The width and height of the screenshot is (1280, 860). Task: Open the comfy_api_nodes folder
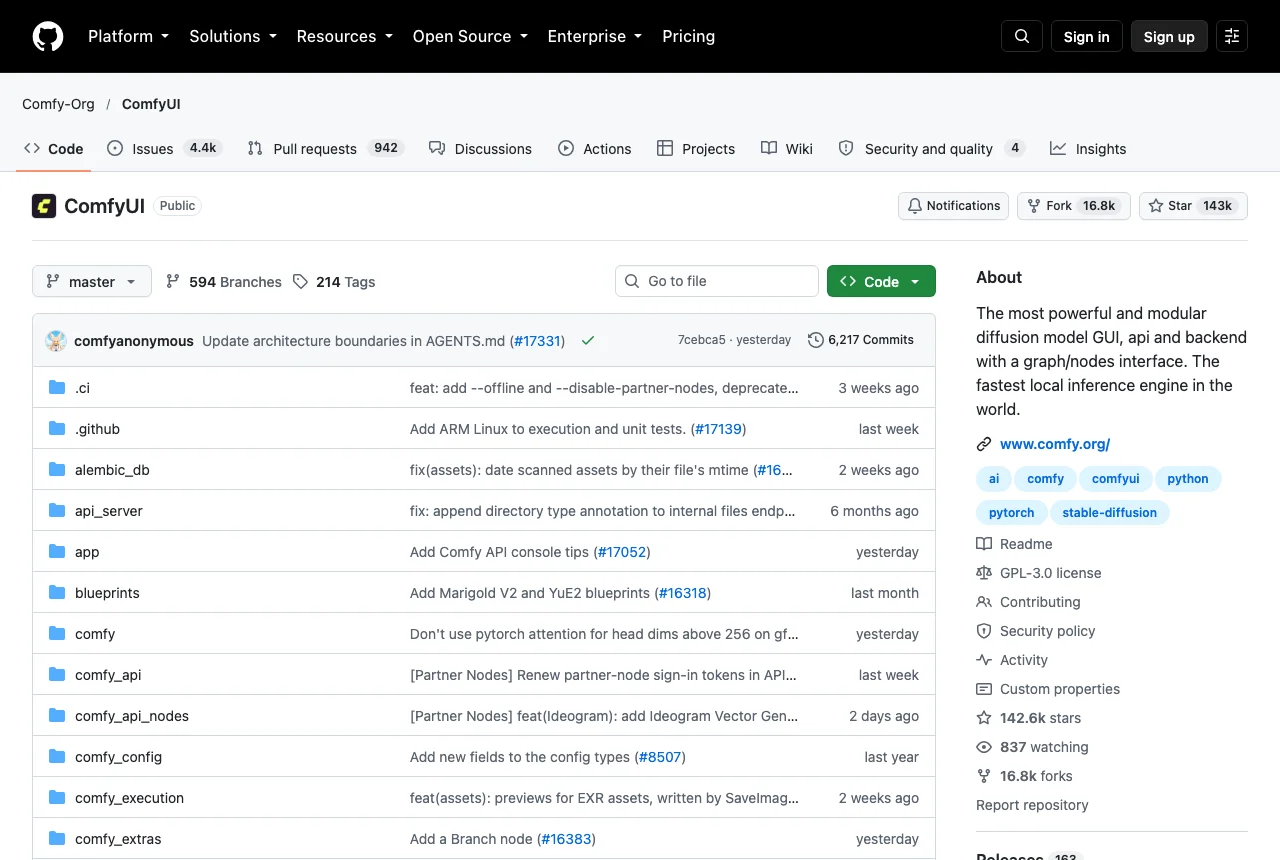132,716
